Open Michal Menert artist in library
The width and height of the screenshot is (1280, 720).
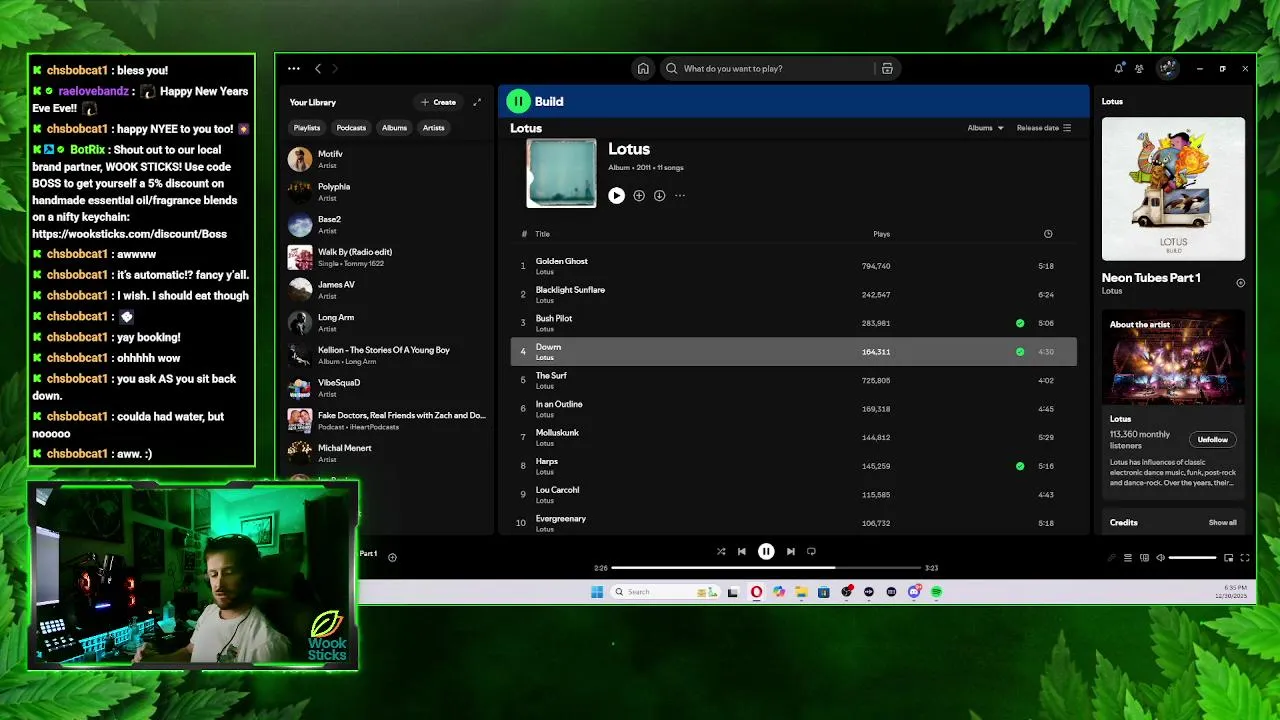386,453
